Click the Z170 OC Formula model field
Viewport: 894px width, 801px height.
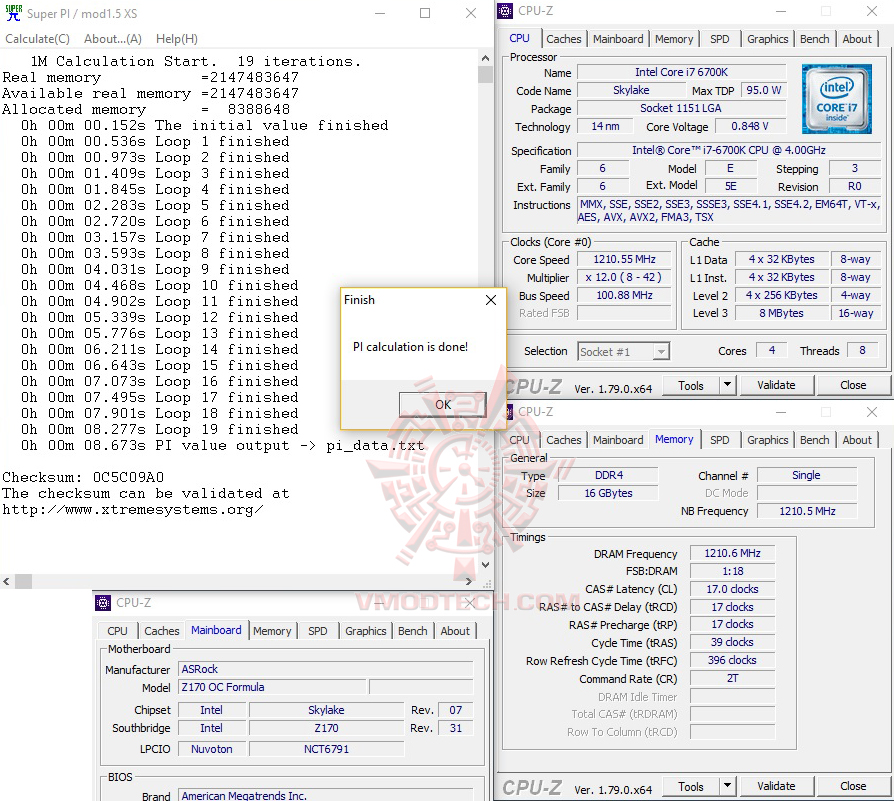click(x=271, y=688)
